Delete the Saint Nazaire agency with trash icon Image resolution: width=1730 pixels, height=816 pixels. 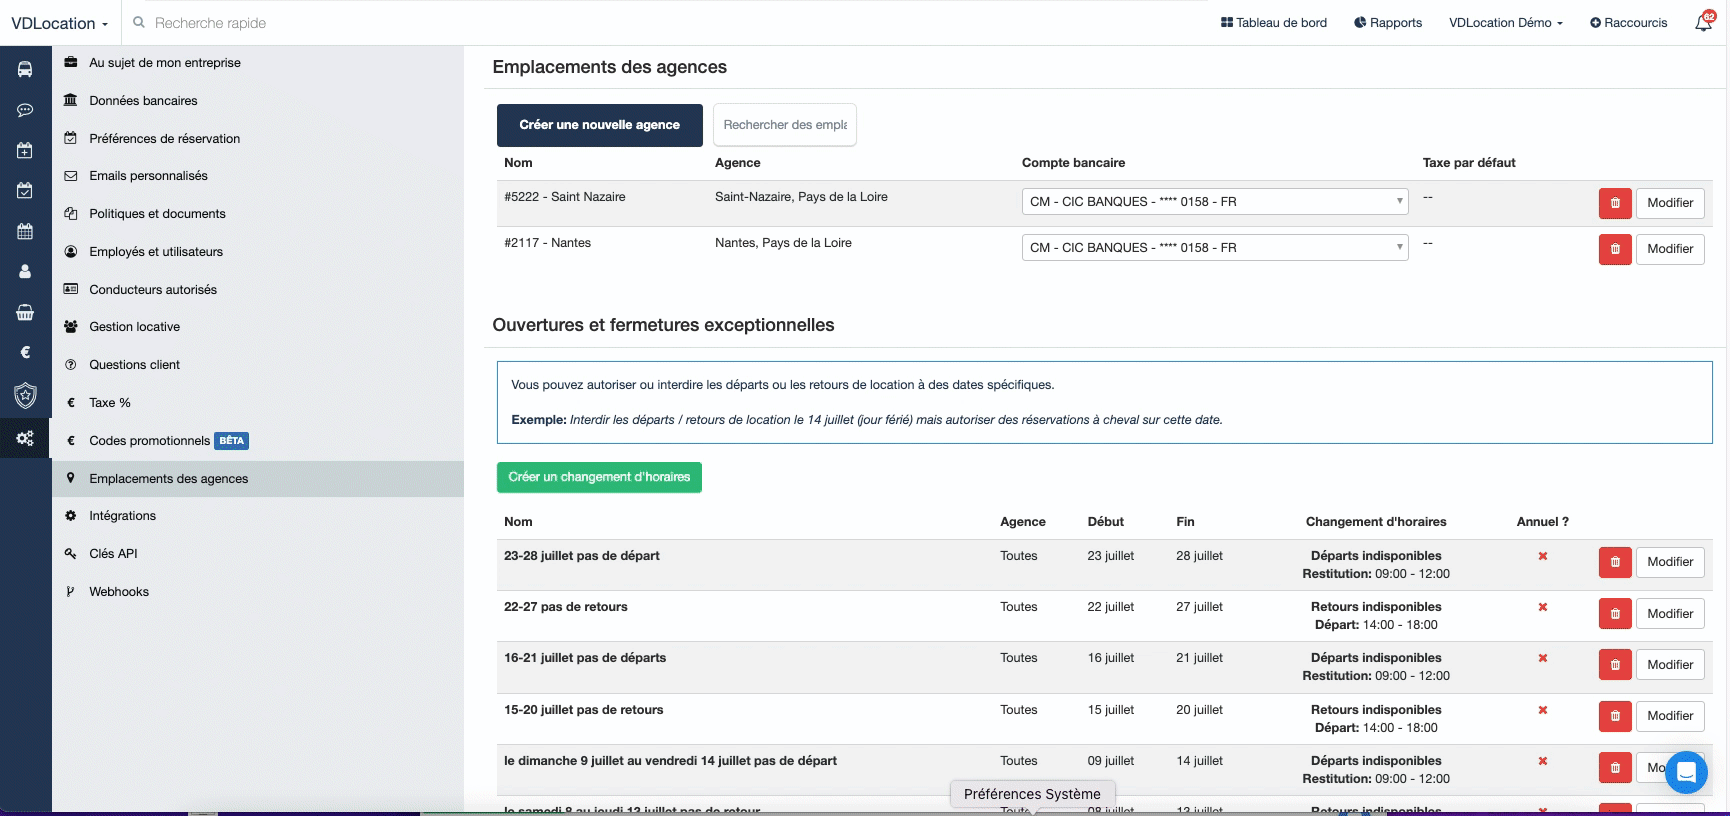1614,203
